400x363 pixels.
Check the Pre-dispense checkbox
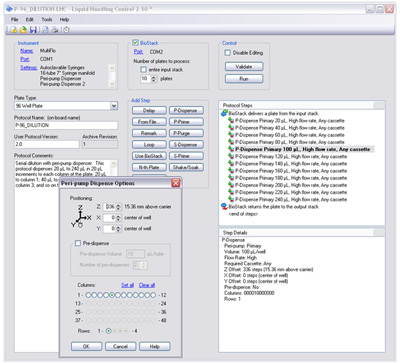tap(78, 243)
